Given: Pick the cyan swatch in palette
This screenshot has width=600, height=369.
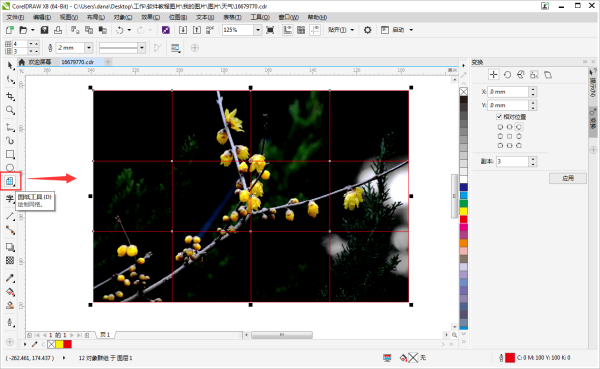Looking at the screenshot, I should pyautogui.click(x=463, y=195).
